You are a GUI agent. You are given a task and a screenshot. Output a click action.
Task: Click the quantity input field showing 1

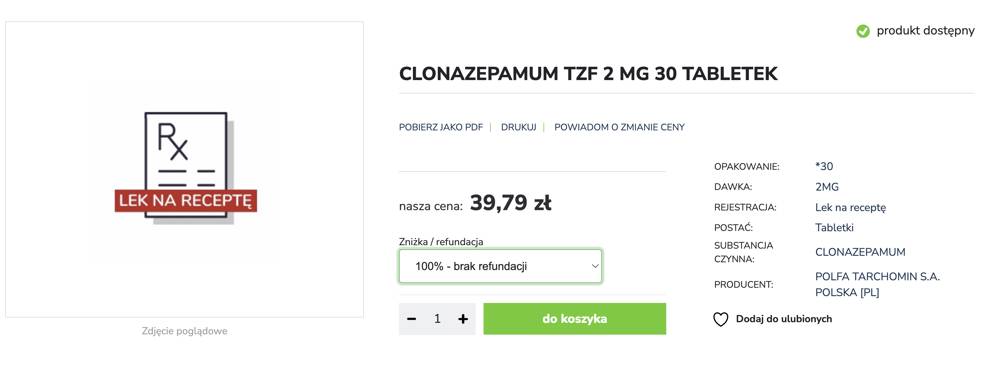pos(437,319)
